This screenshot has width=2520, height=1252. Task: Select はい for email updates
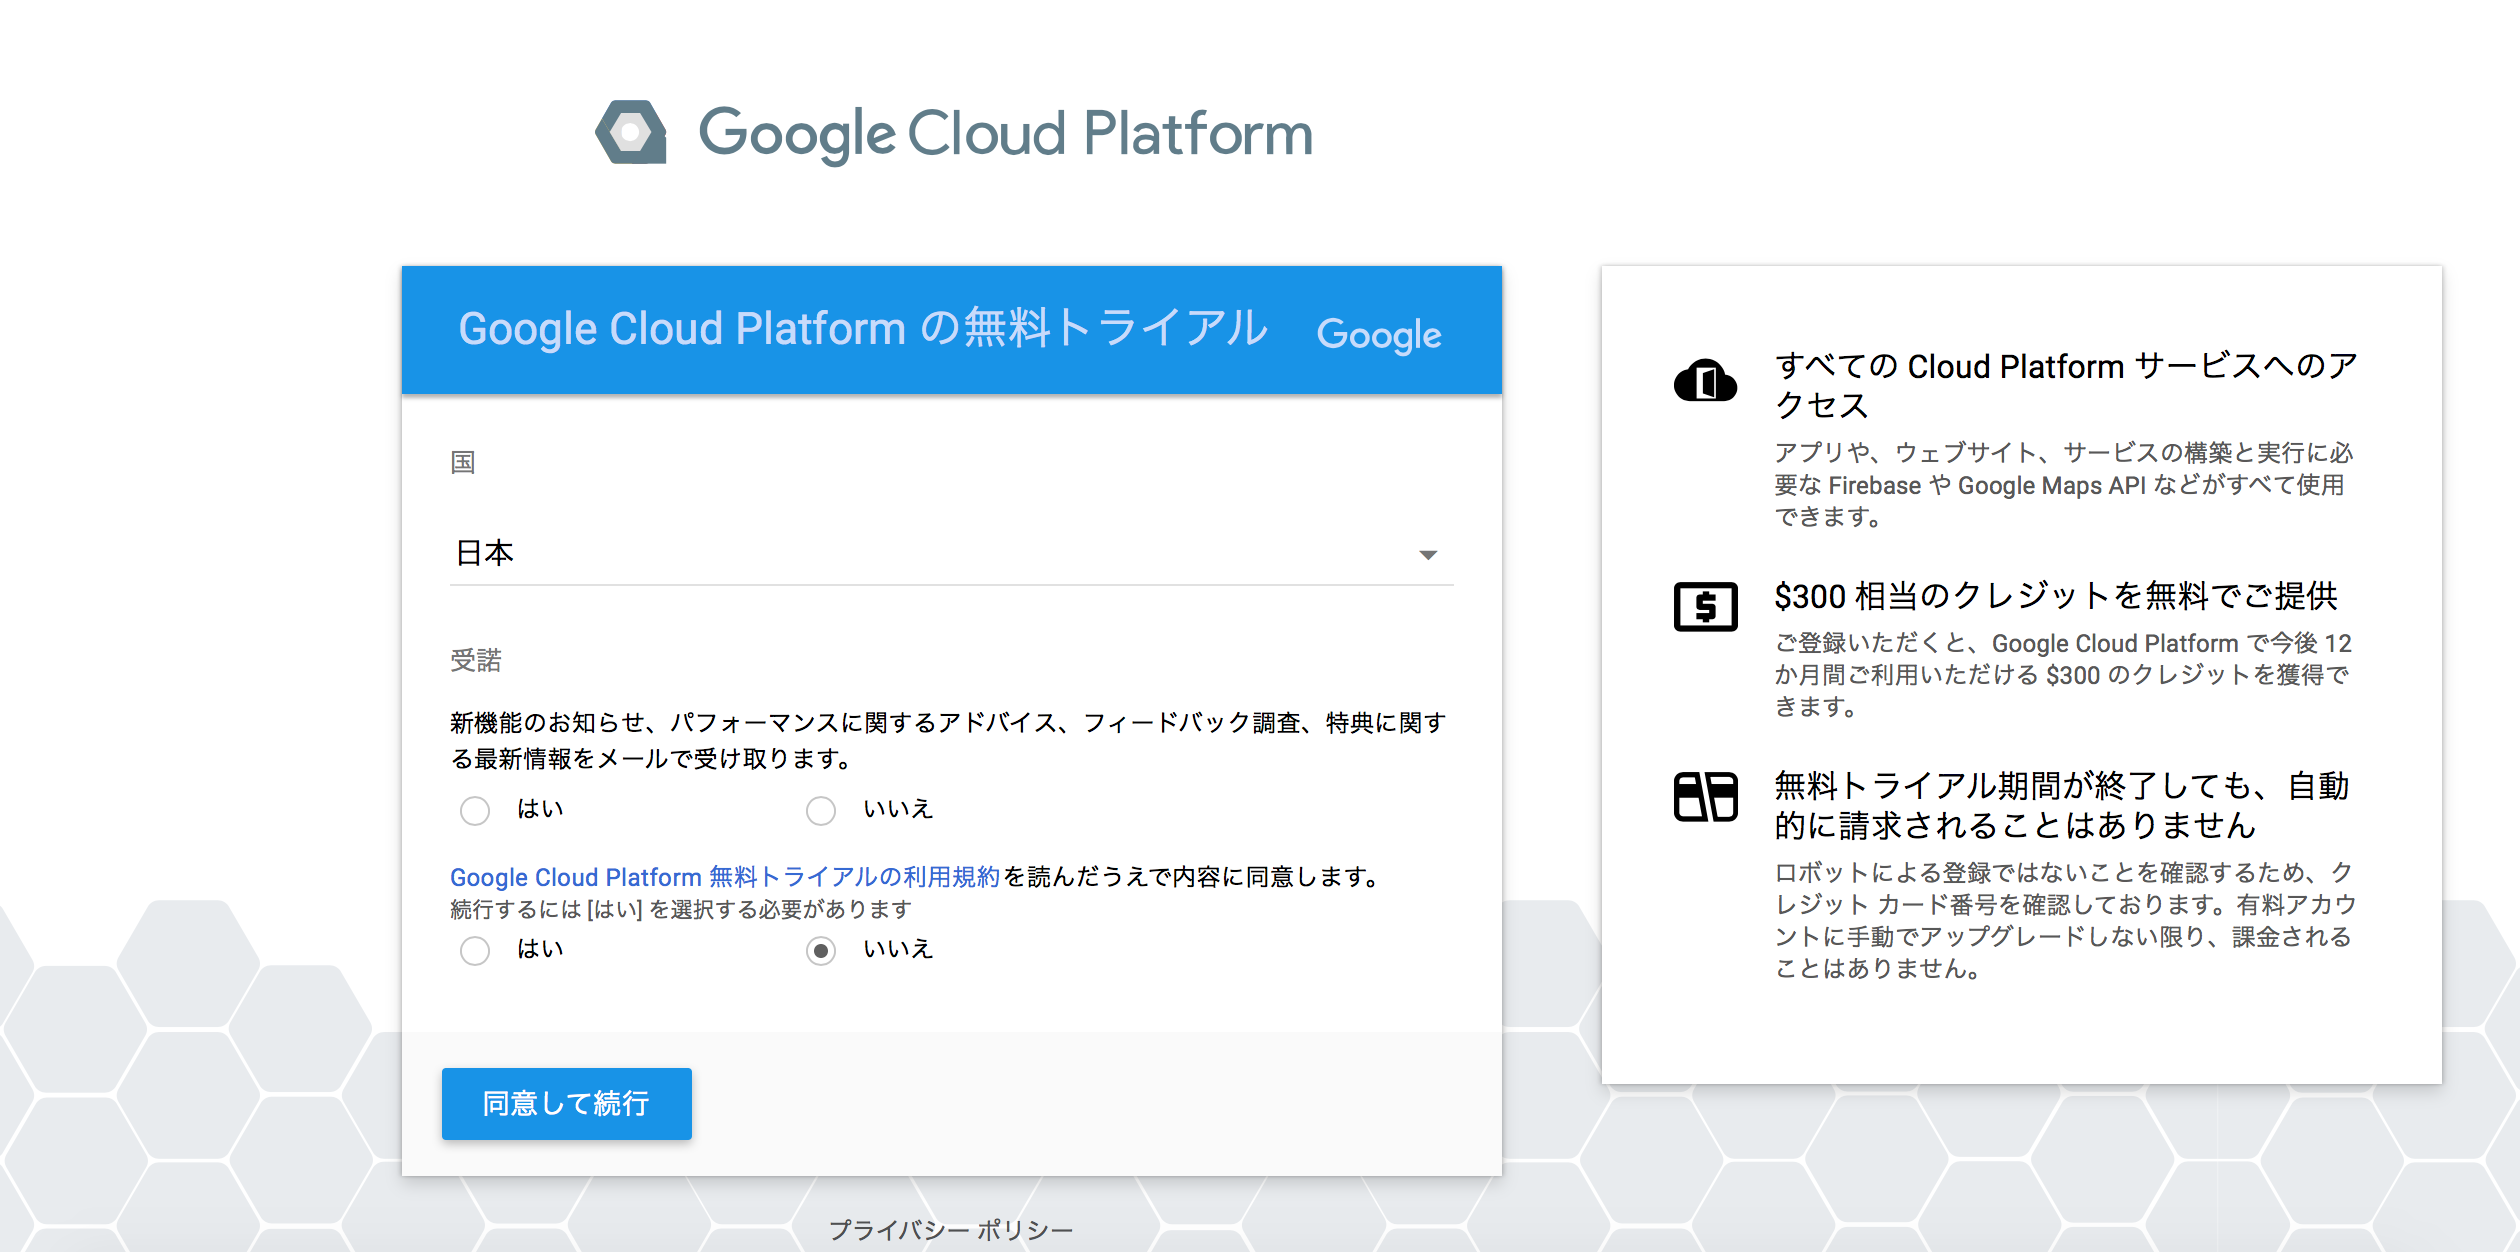[475, 810]
